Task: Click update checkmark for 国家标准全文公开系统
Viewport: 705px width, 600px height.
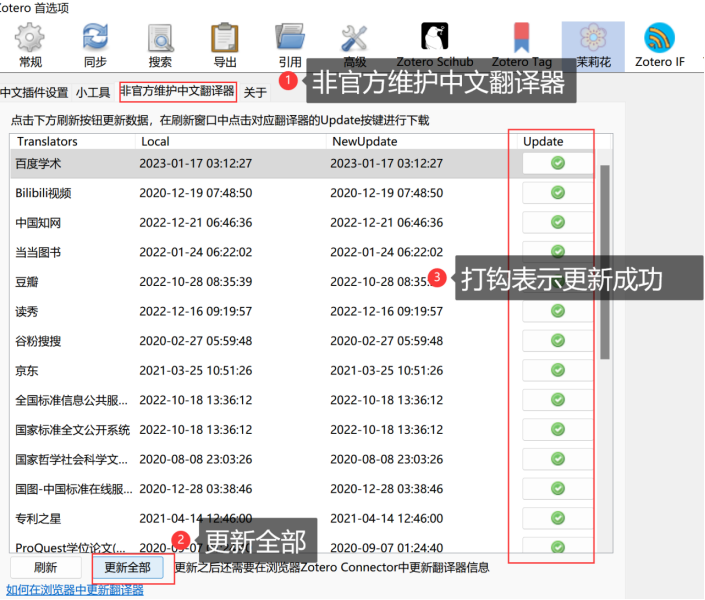Action: click(x=558, y=430)
